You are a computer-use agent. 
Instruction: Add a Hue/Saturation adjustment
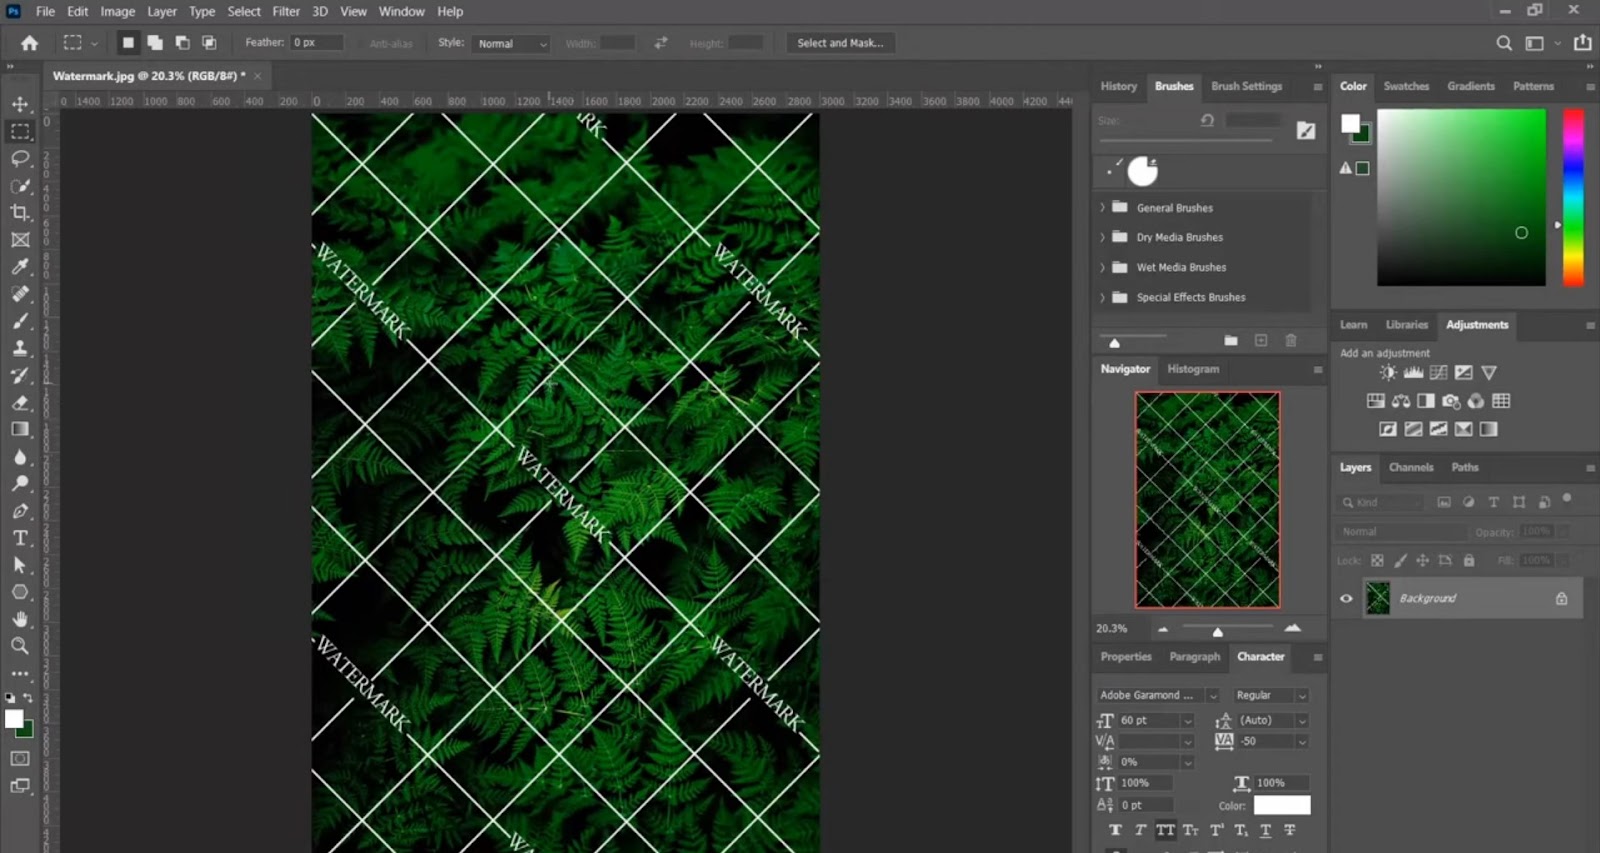coord(1376,401)
